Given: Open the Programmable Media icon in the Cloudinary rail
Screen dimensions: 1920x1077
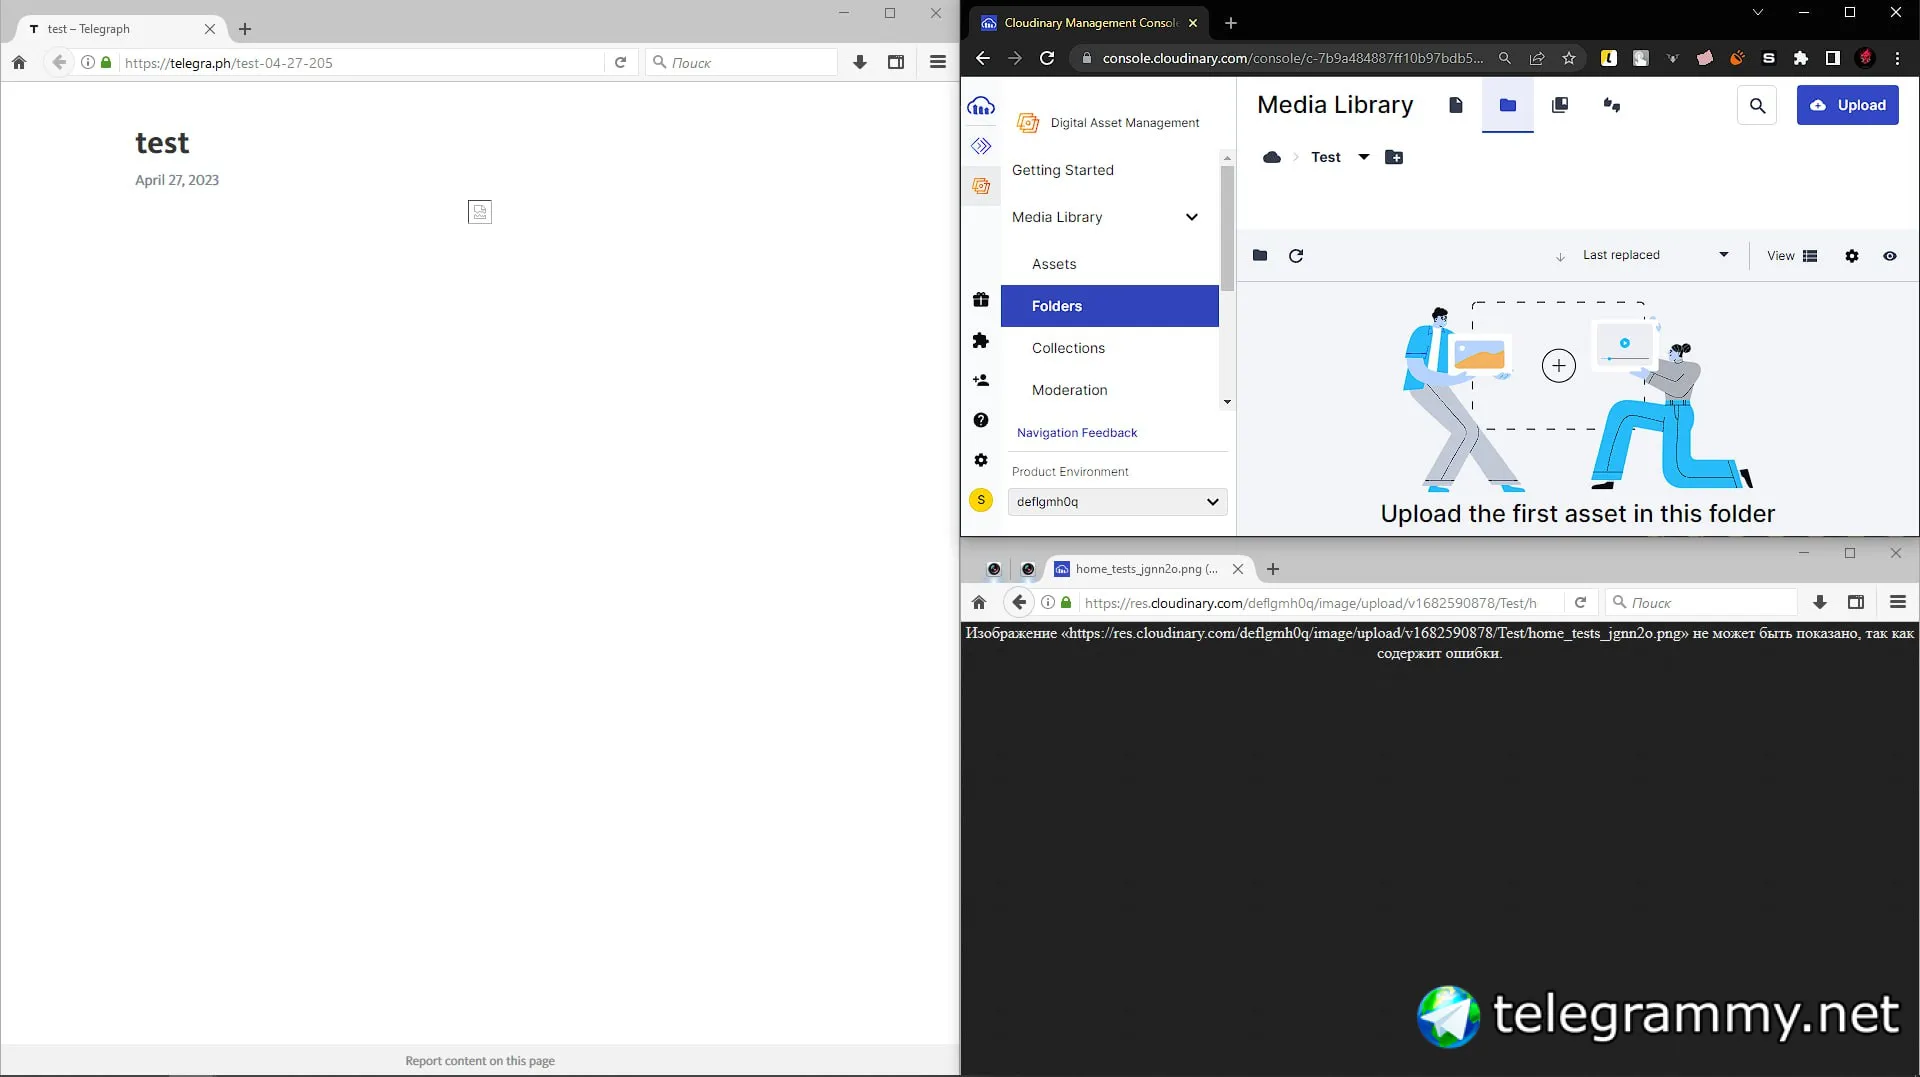Looking at the screenshot, I should point(981,146).
